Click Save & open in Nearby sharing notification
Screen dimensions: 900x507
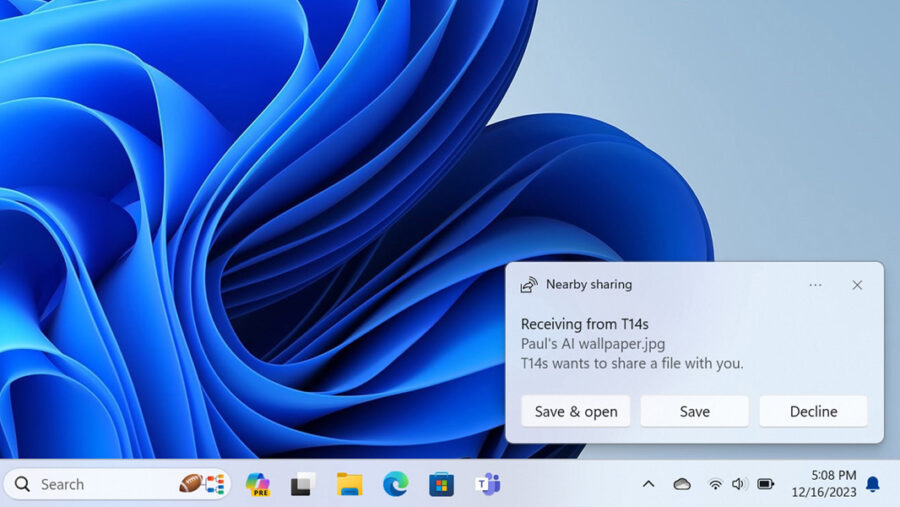tap(576, 411)
